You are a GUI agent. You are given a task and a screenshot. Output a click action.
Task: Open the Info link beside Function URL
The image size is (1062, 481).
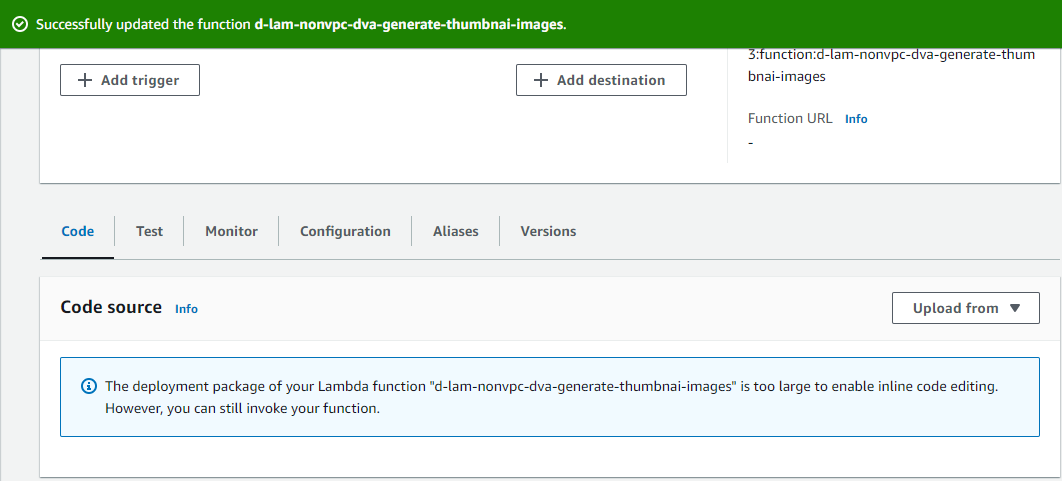coord(856,119)
